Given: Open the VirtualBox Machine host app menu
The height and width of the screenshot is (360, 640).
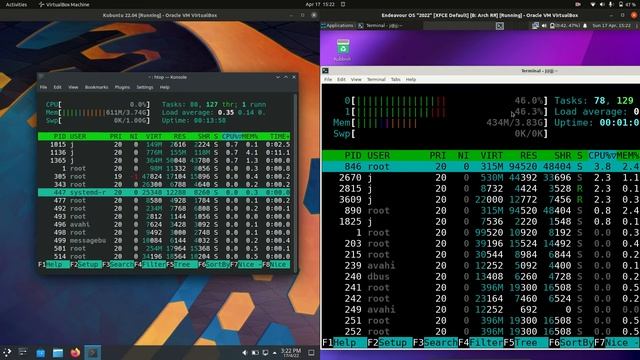Looking at the screenshot, I should click(64, 4).
